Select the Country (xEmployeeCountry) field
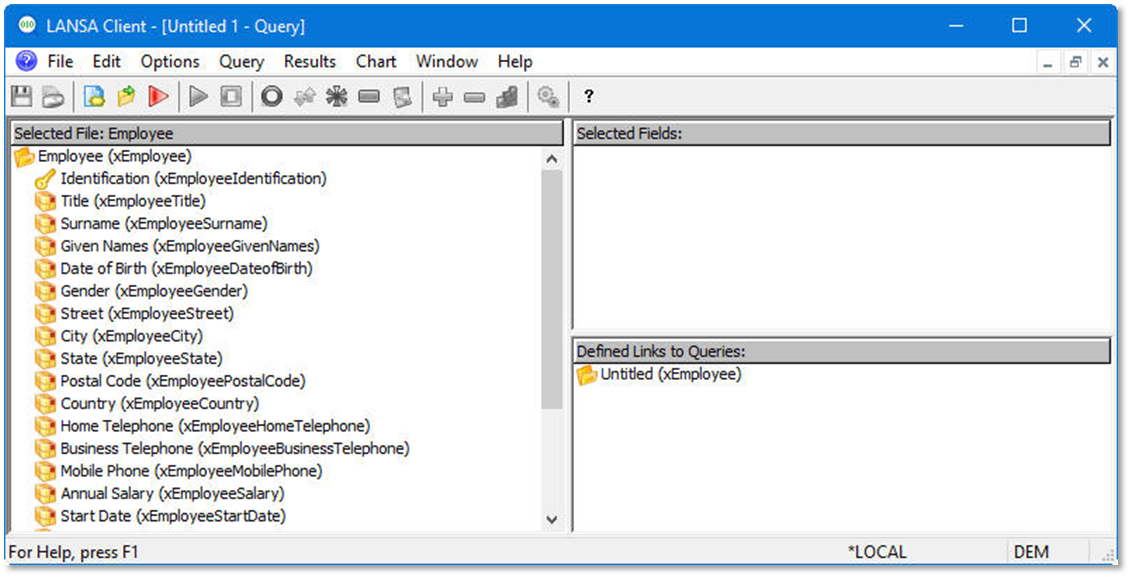 [x=159, y=404]
